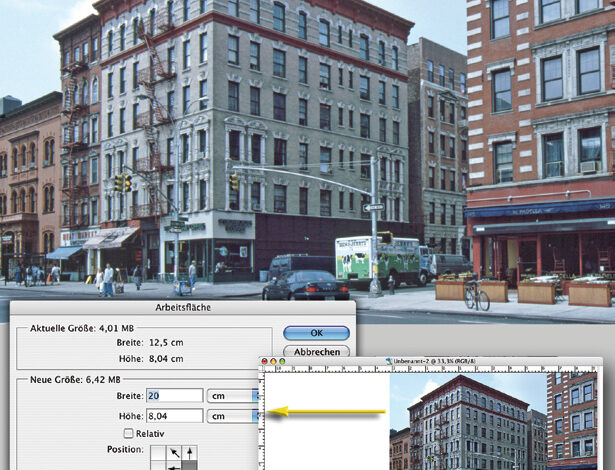The height and width of the screenshot is (470, 615).
Task: Open the Breite unit dropdown set to cm
Action: tap(233, 395)
